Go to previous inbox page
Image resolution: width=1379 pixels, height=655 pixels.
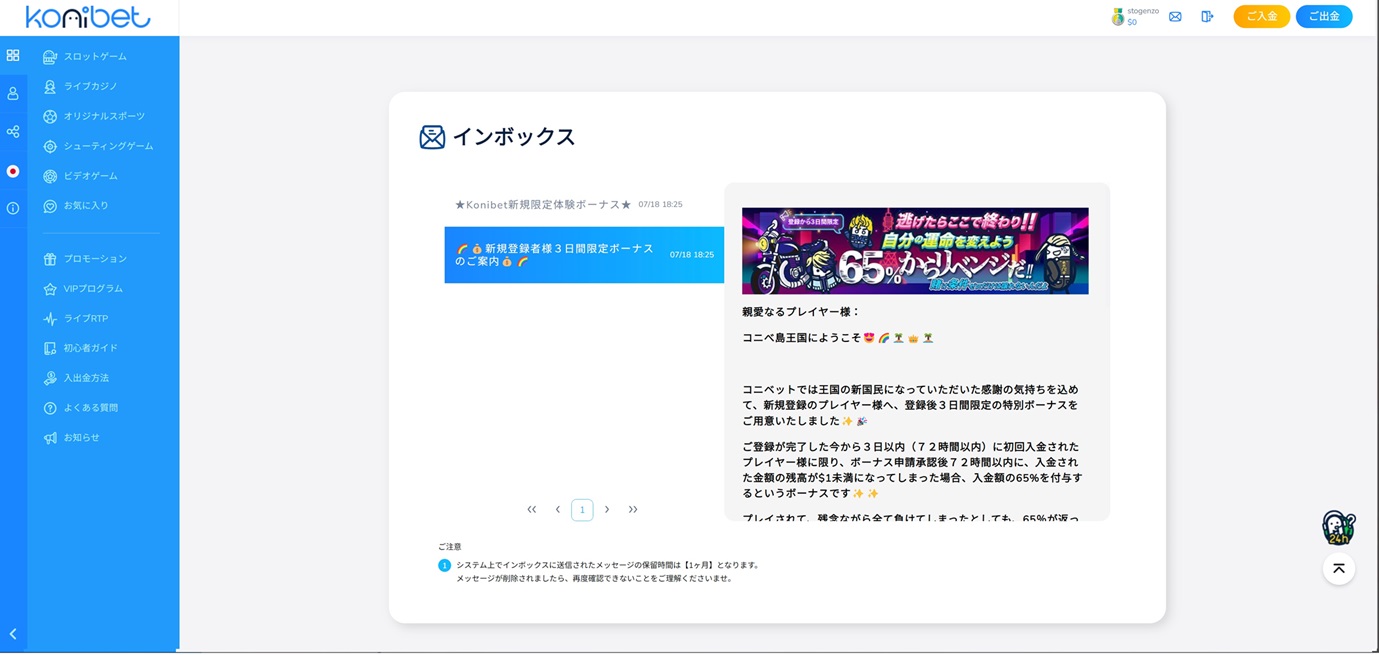click(x=557, y=510)
